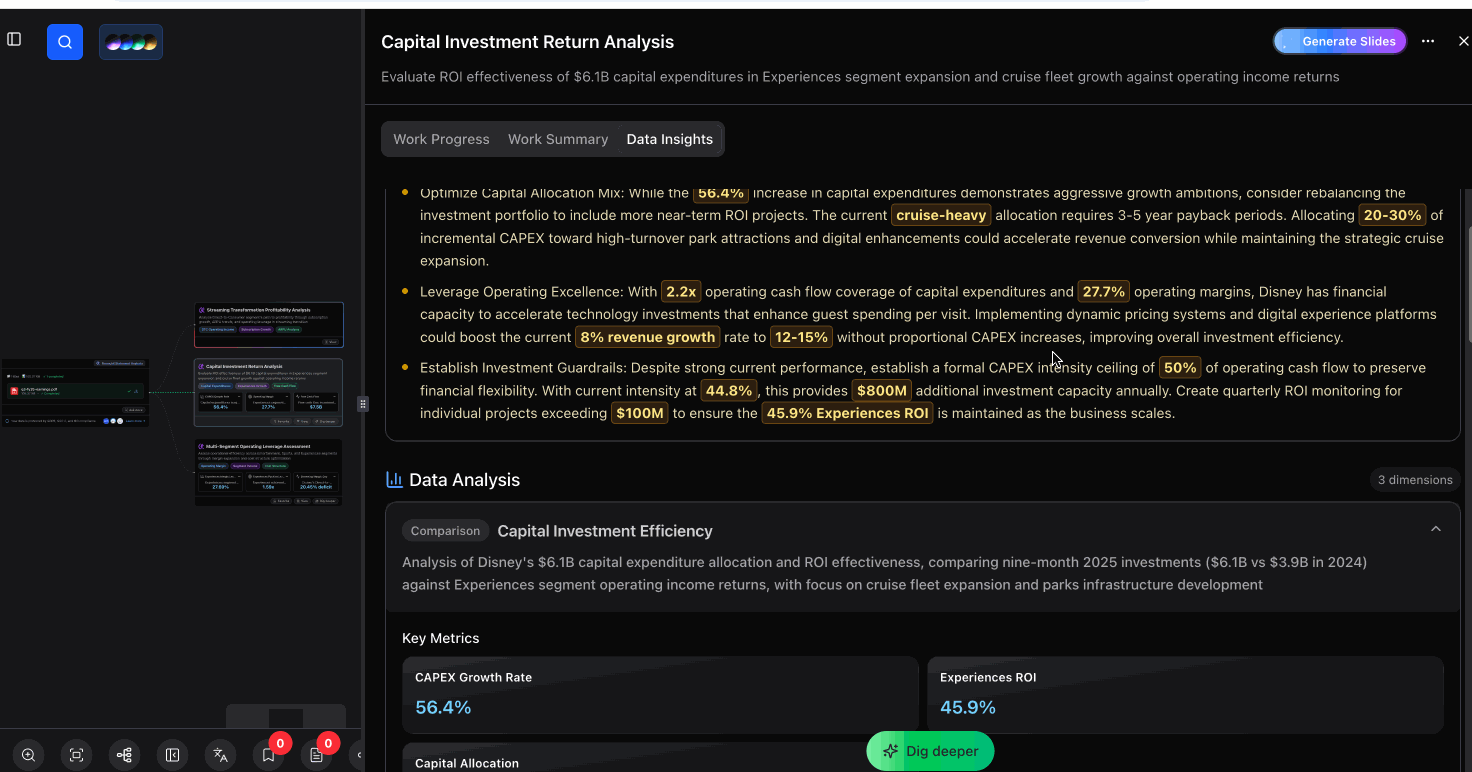Viewport: 1472px width, 772px height.
Task: Click Dig deeper on Capital Investment Return card
Action: coord(327,421)
